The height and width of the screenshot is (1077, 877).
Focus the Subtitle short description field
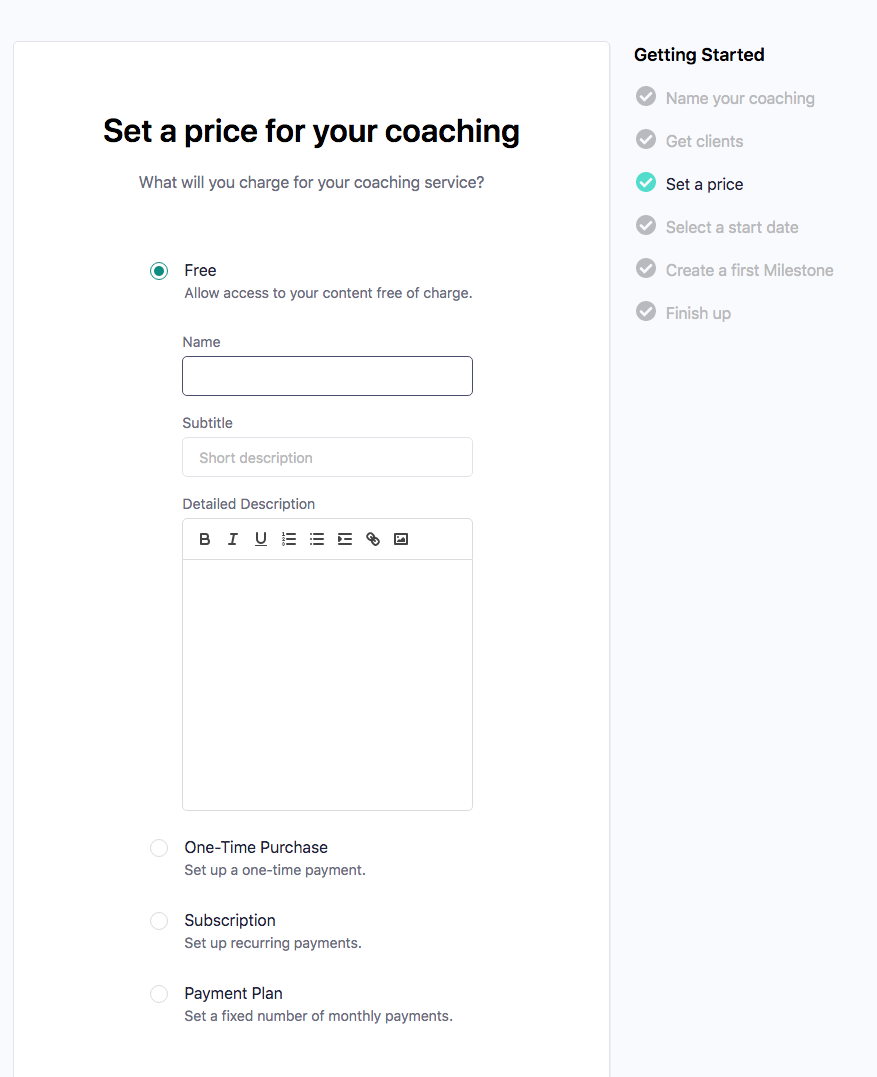(x=327, y=457)
